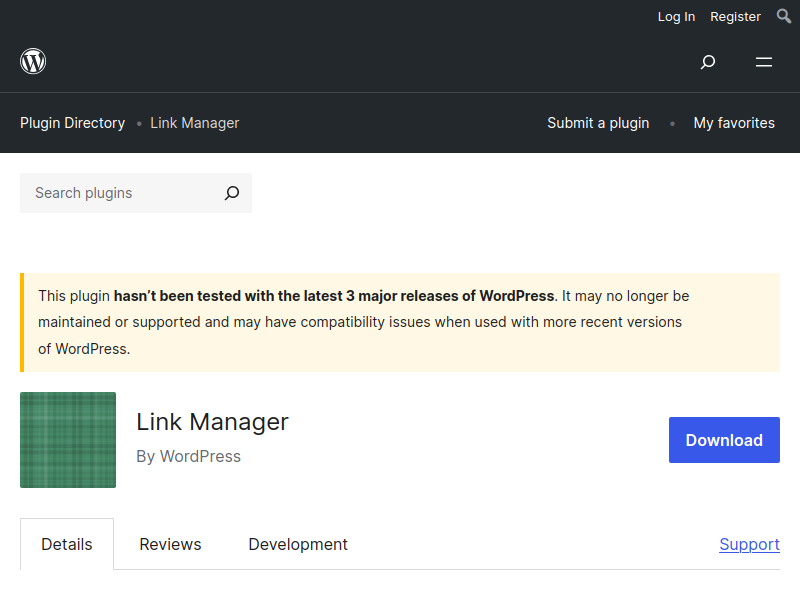
Task: Click the WordPress logo icon
Action: (x=33, y=61)
